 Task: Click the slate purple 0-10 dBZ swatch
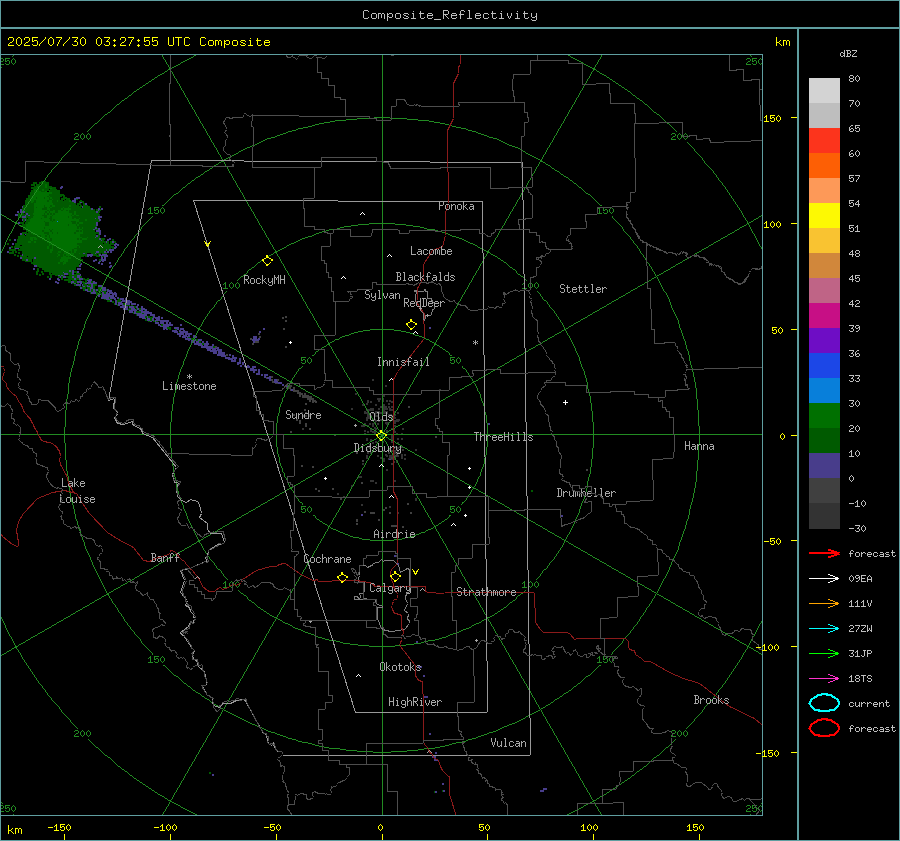click(x=824, y=466)
